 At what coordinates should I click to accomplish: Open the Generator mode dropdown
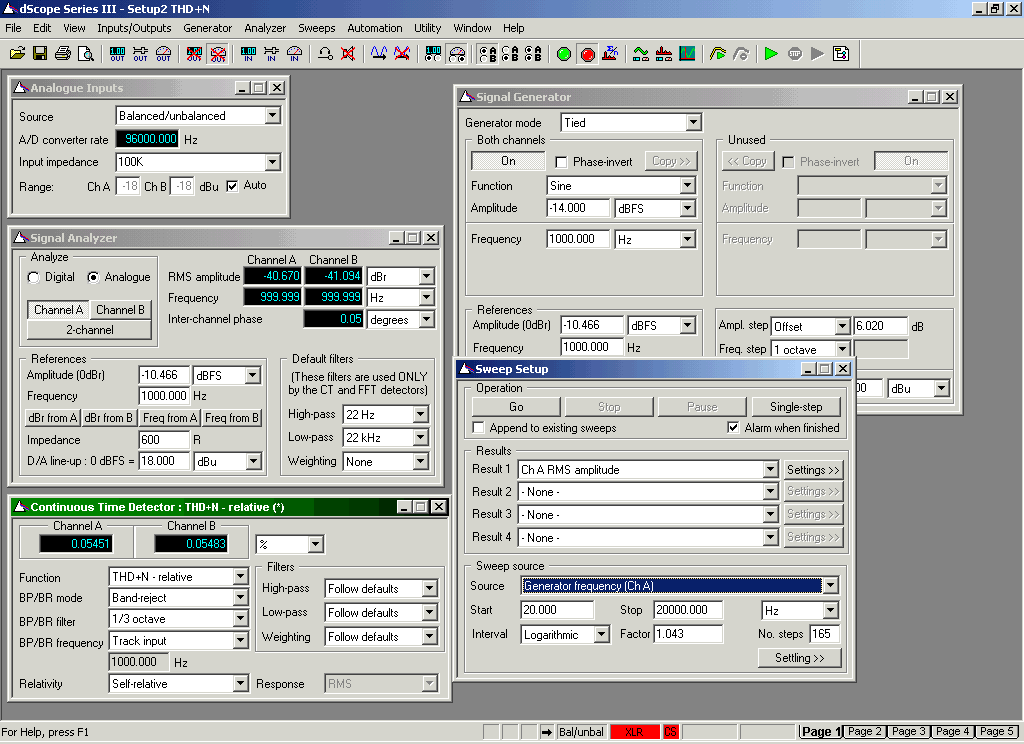tap(694, 122)
